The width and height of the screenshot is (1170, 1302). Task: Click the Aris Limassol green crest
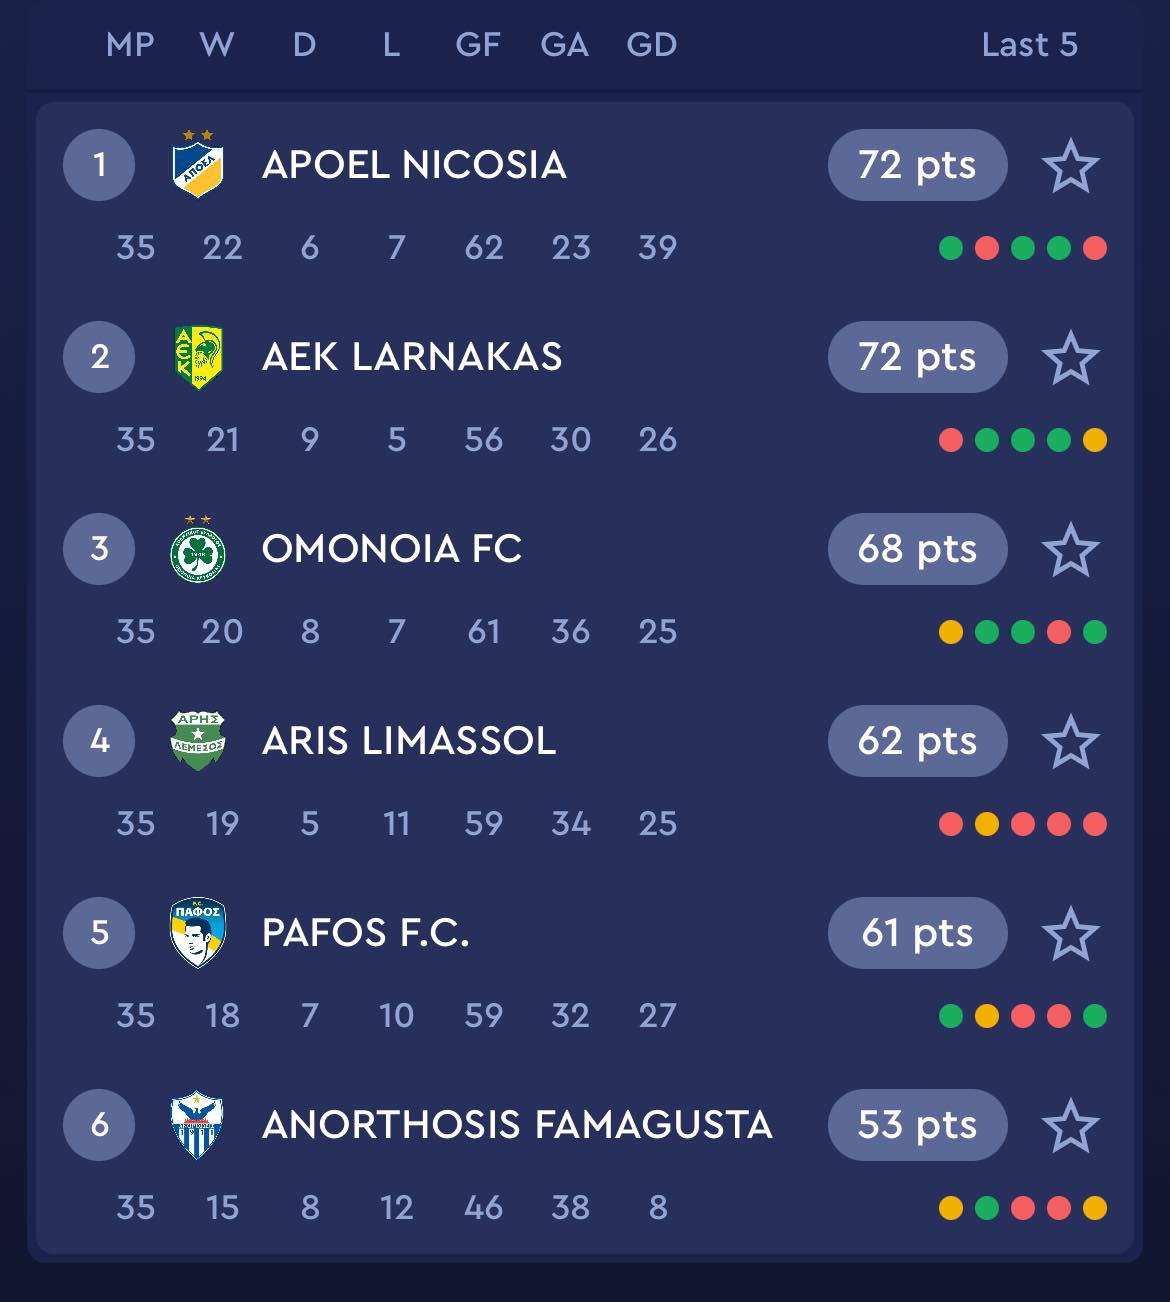(x=198, y=741)
